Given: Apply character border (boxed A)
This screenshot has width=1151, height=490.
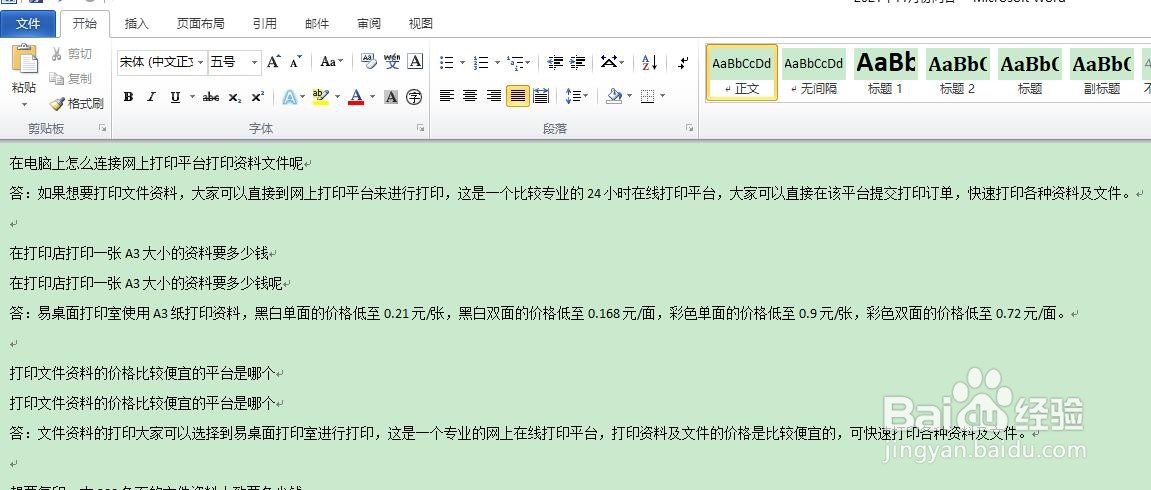Looking at the screenshot, I should click(415, 62).
